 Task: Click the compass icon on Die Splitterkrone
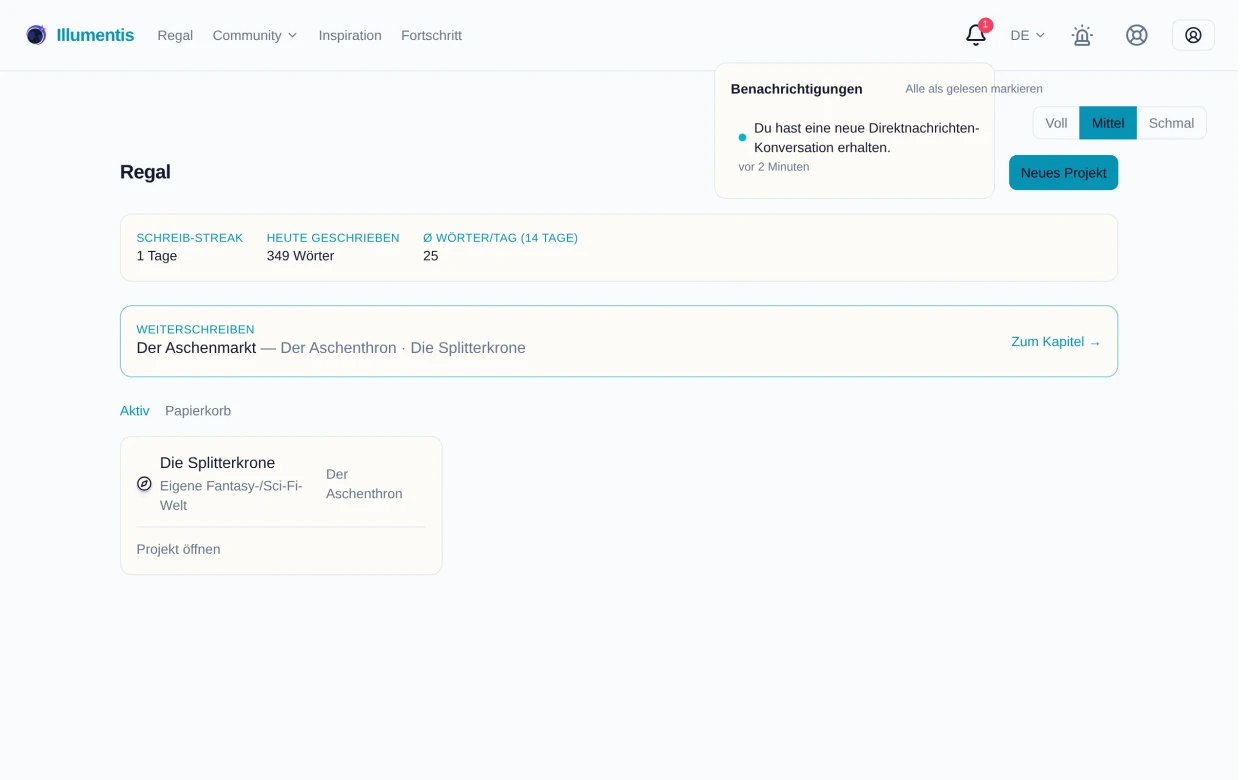(x=144, y=484)
